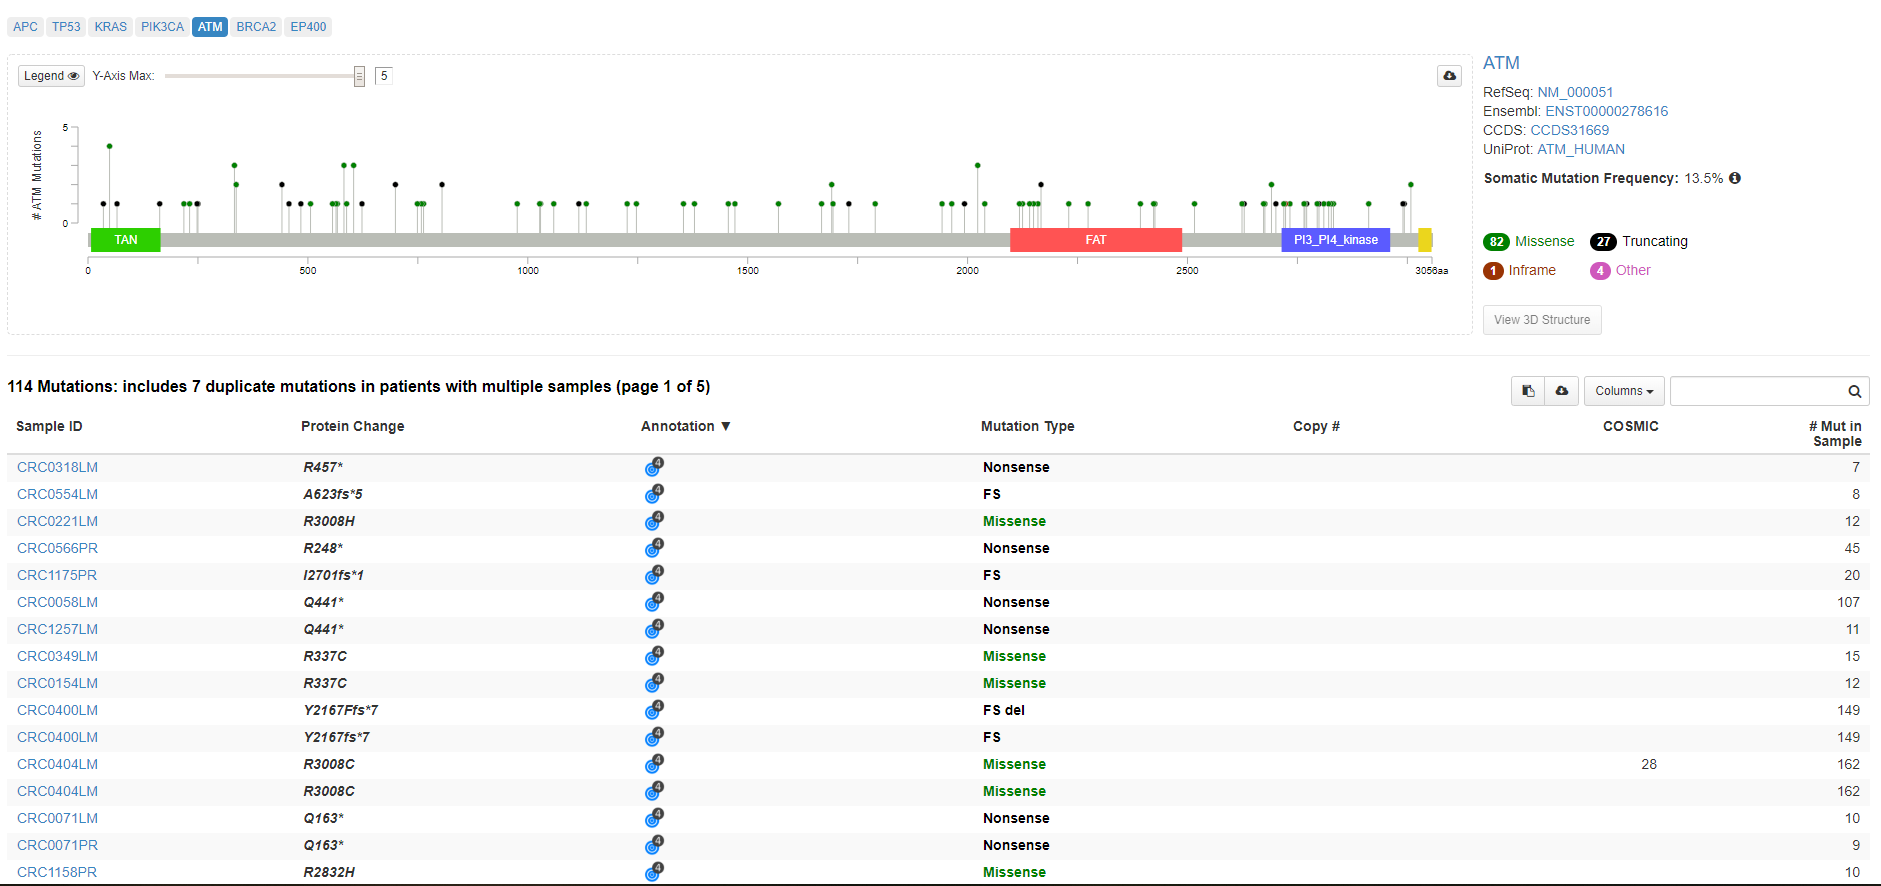Open annotation icon for R3008H row
1881x886 pixels.
coord(654,521)
